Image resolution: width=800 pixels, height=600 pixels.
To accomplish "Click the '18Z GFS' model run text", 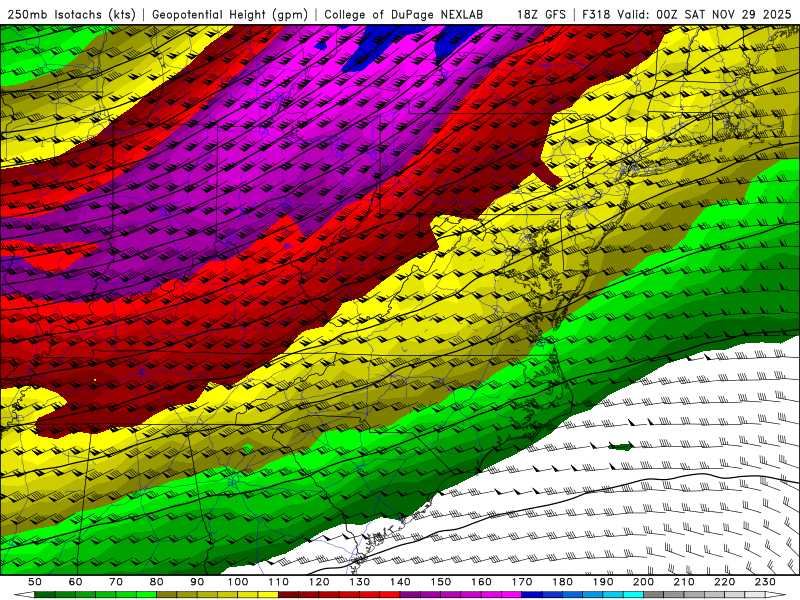I will pyautogui.click(x=541, y=15).
